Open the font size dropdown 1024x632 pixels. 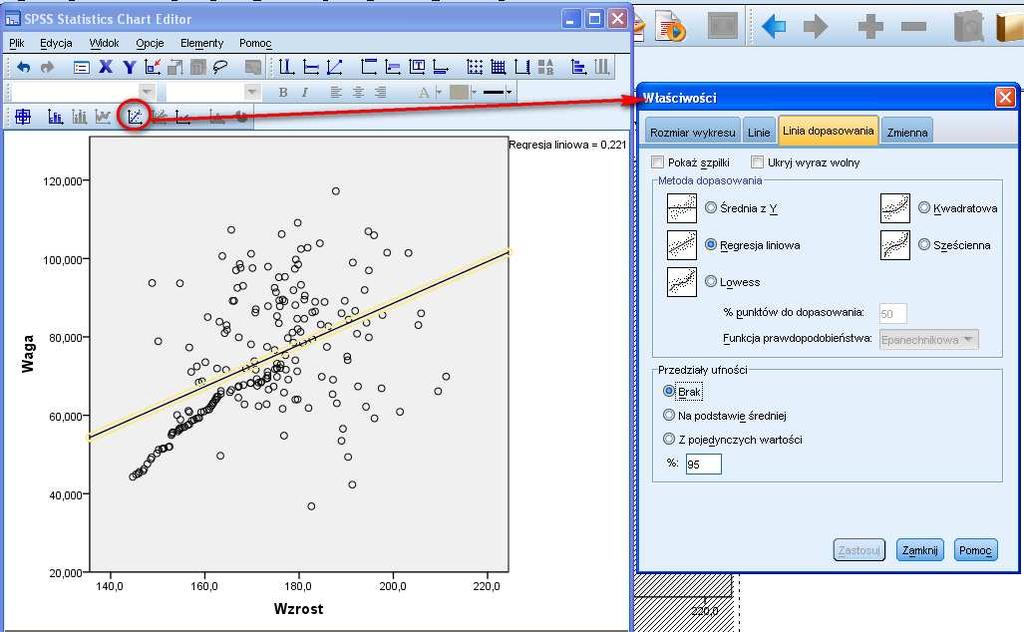(252, 93)
